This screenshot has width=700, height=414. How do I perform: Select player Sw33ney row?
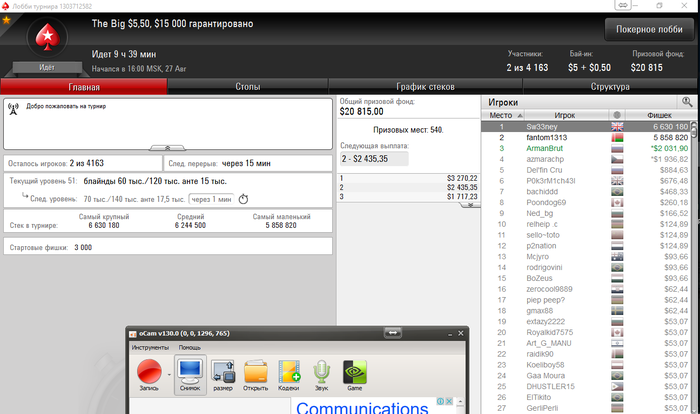pyautogui.click(x=586, y=127)
